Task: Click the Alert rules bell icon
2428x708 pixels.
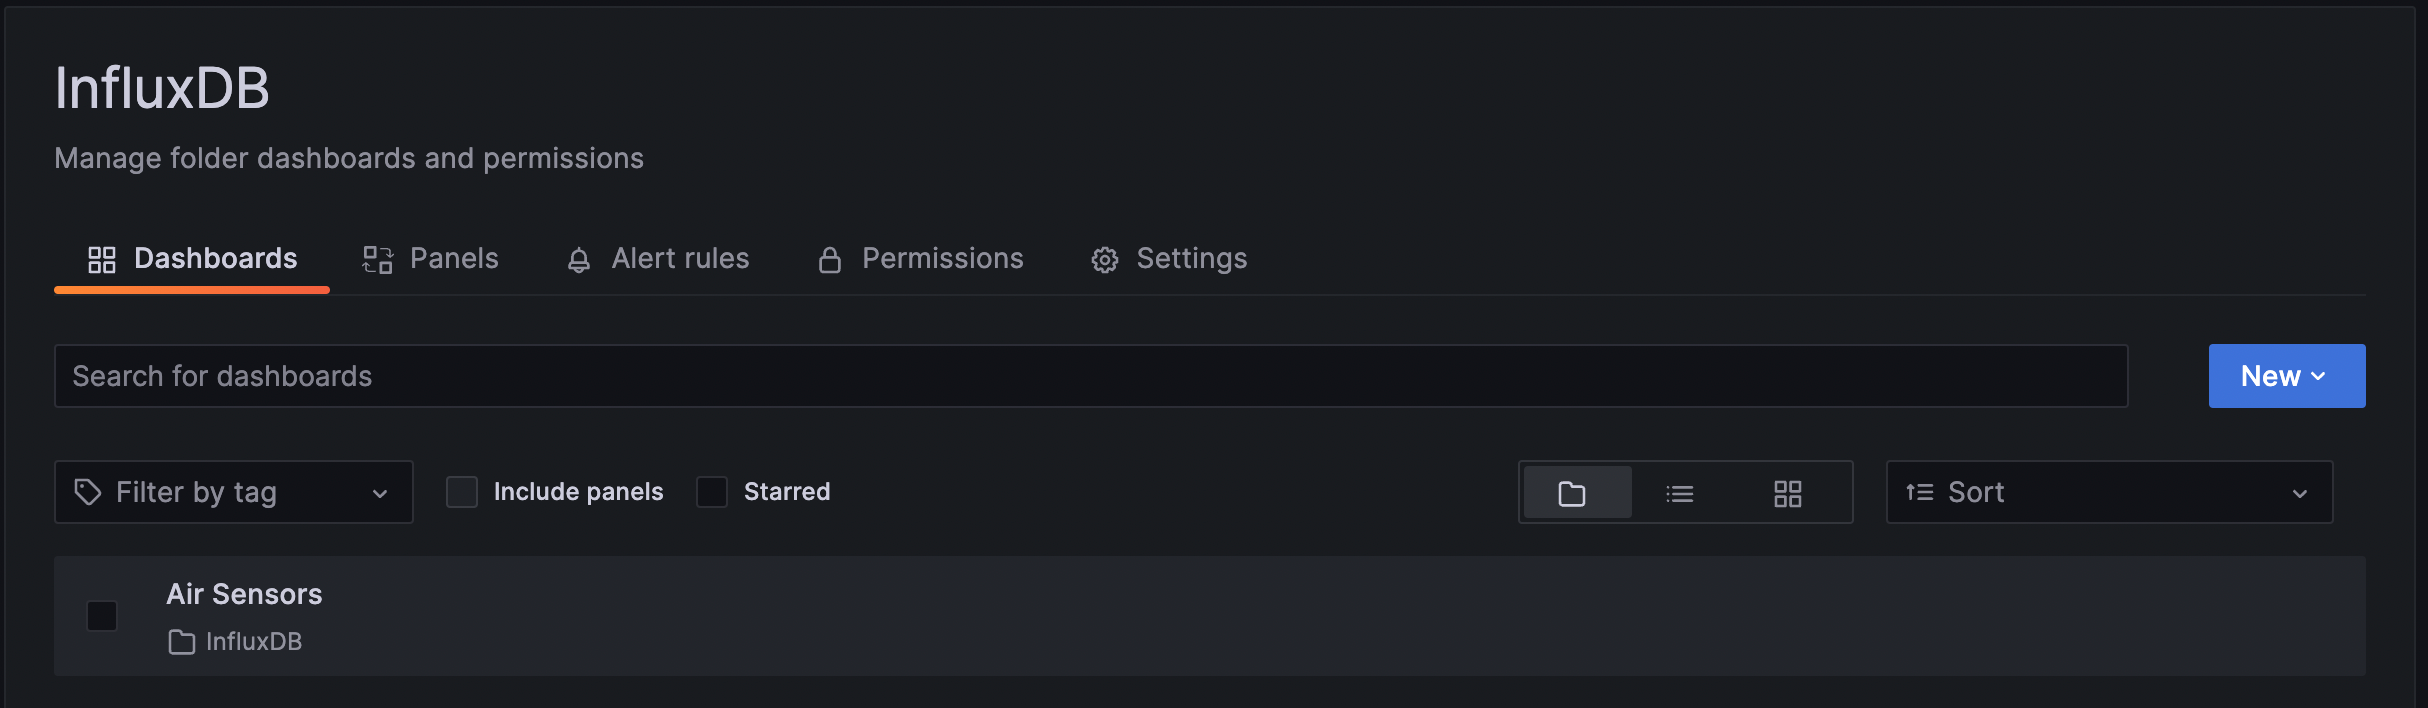Action: tap(578, 258)
